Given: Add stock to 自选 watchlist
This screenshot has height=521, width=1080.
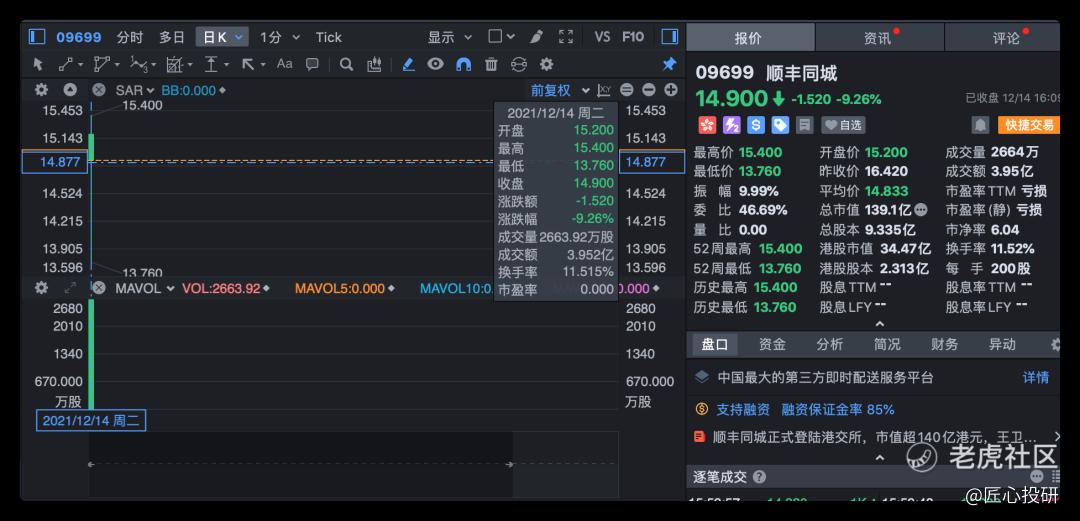Looking at the screenshot, I should tap(843, 125).
